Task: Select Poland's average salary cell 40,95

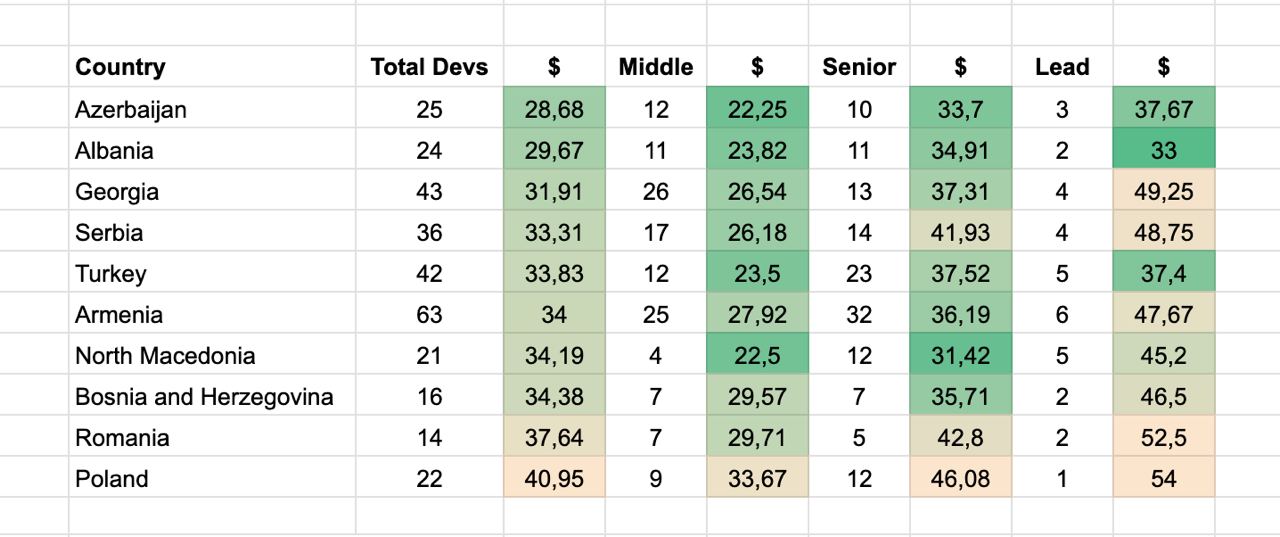Action: coord(553,479)
